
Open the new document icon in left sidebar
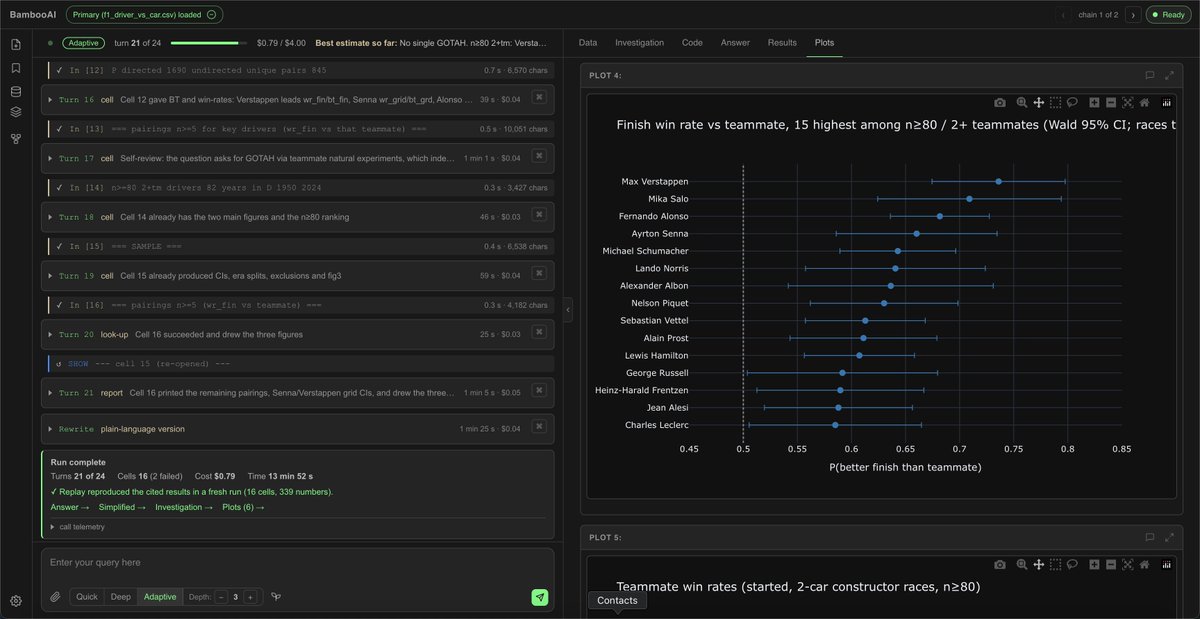[x=16, y=45]
